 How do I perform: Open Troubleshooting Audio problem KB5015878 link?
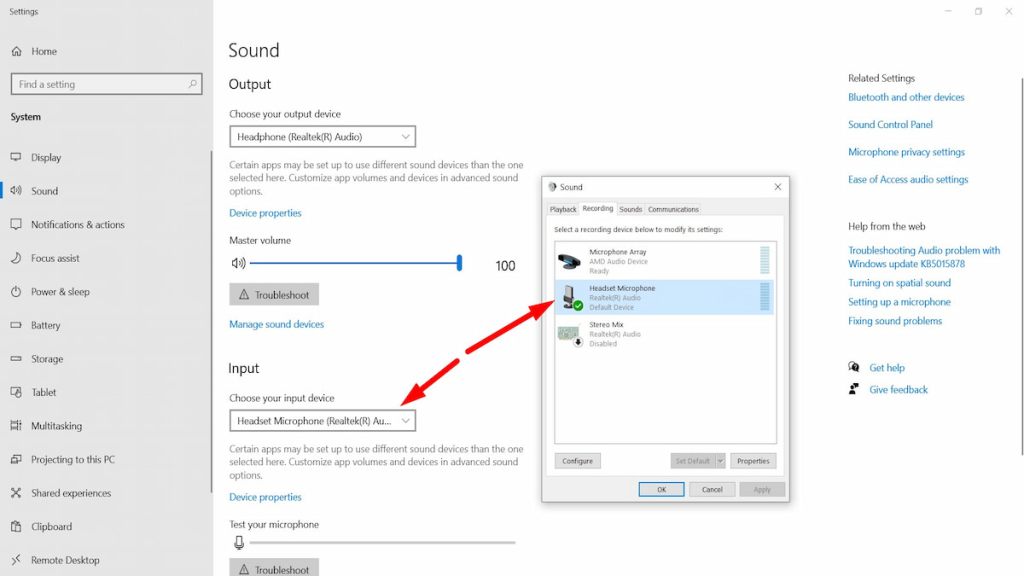pos(924,257)
